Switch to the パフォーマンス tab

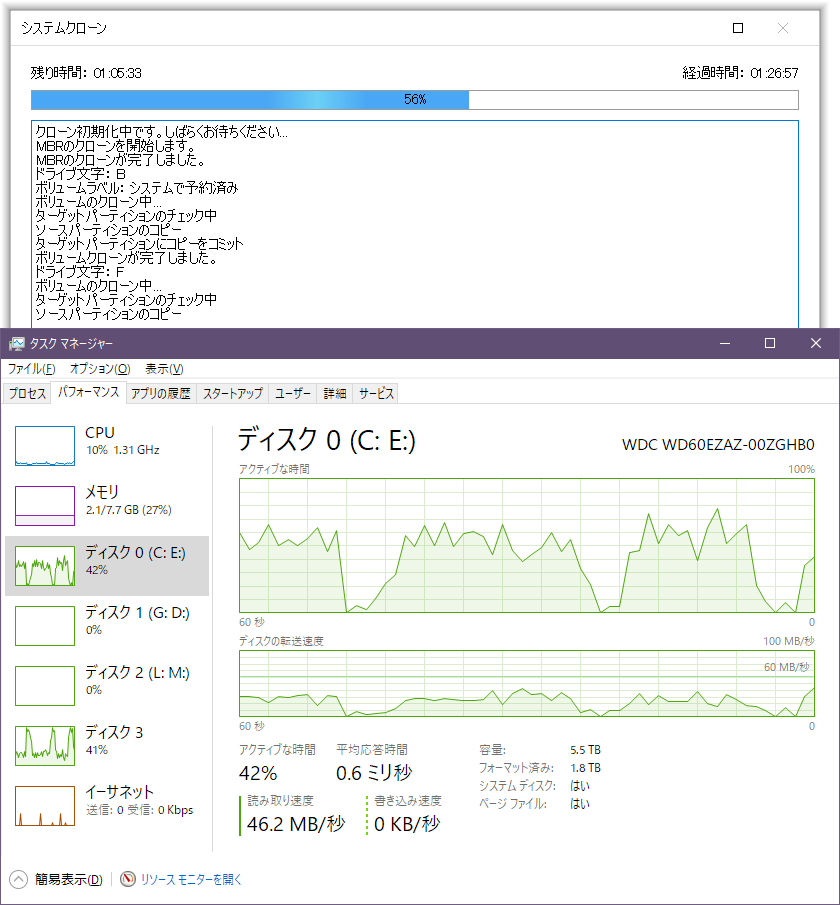[92, 393]
